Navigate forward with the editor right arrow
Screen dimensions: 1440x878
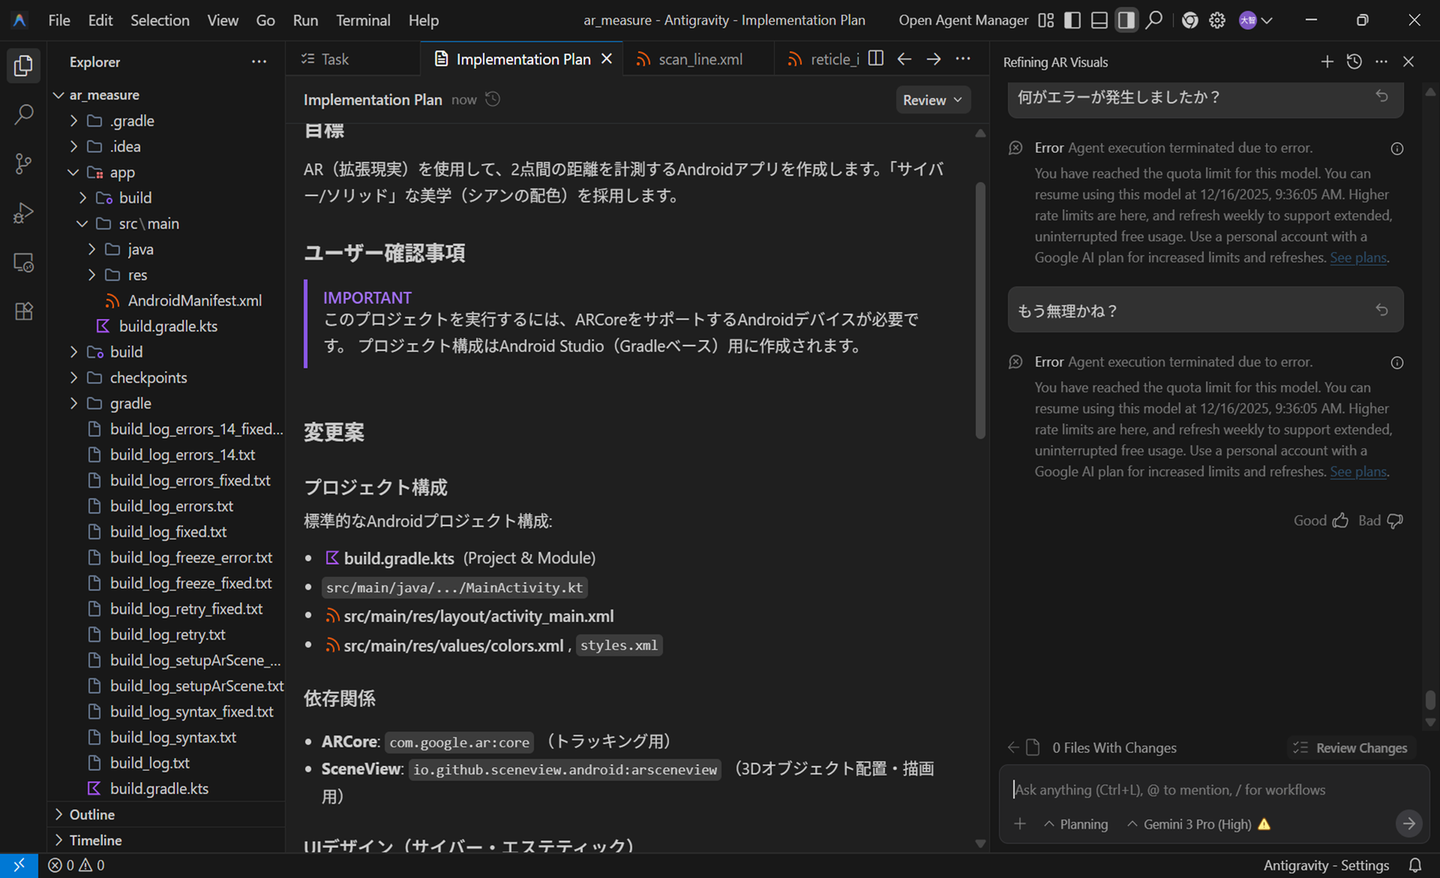pos(933,59)
